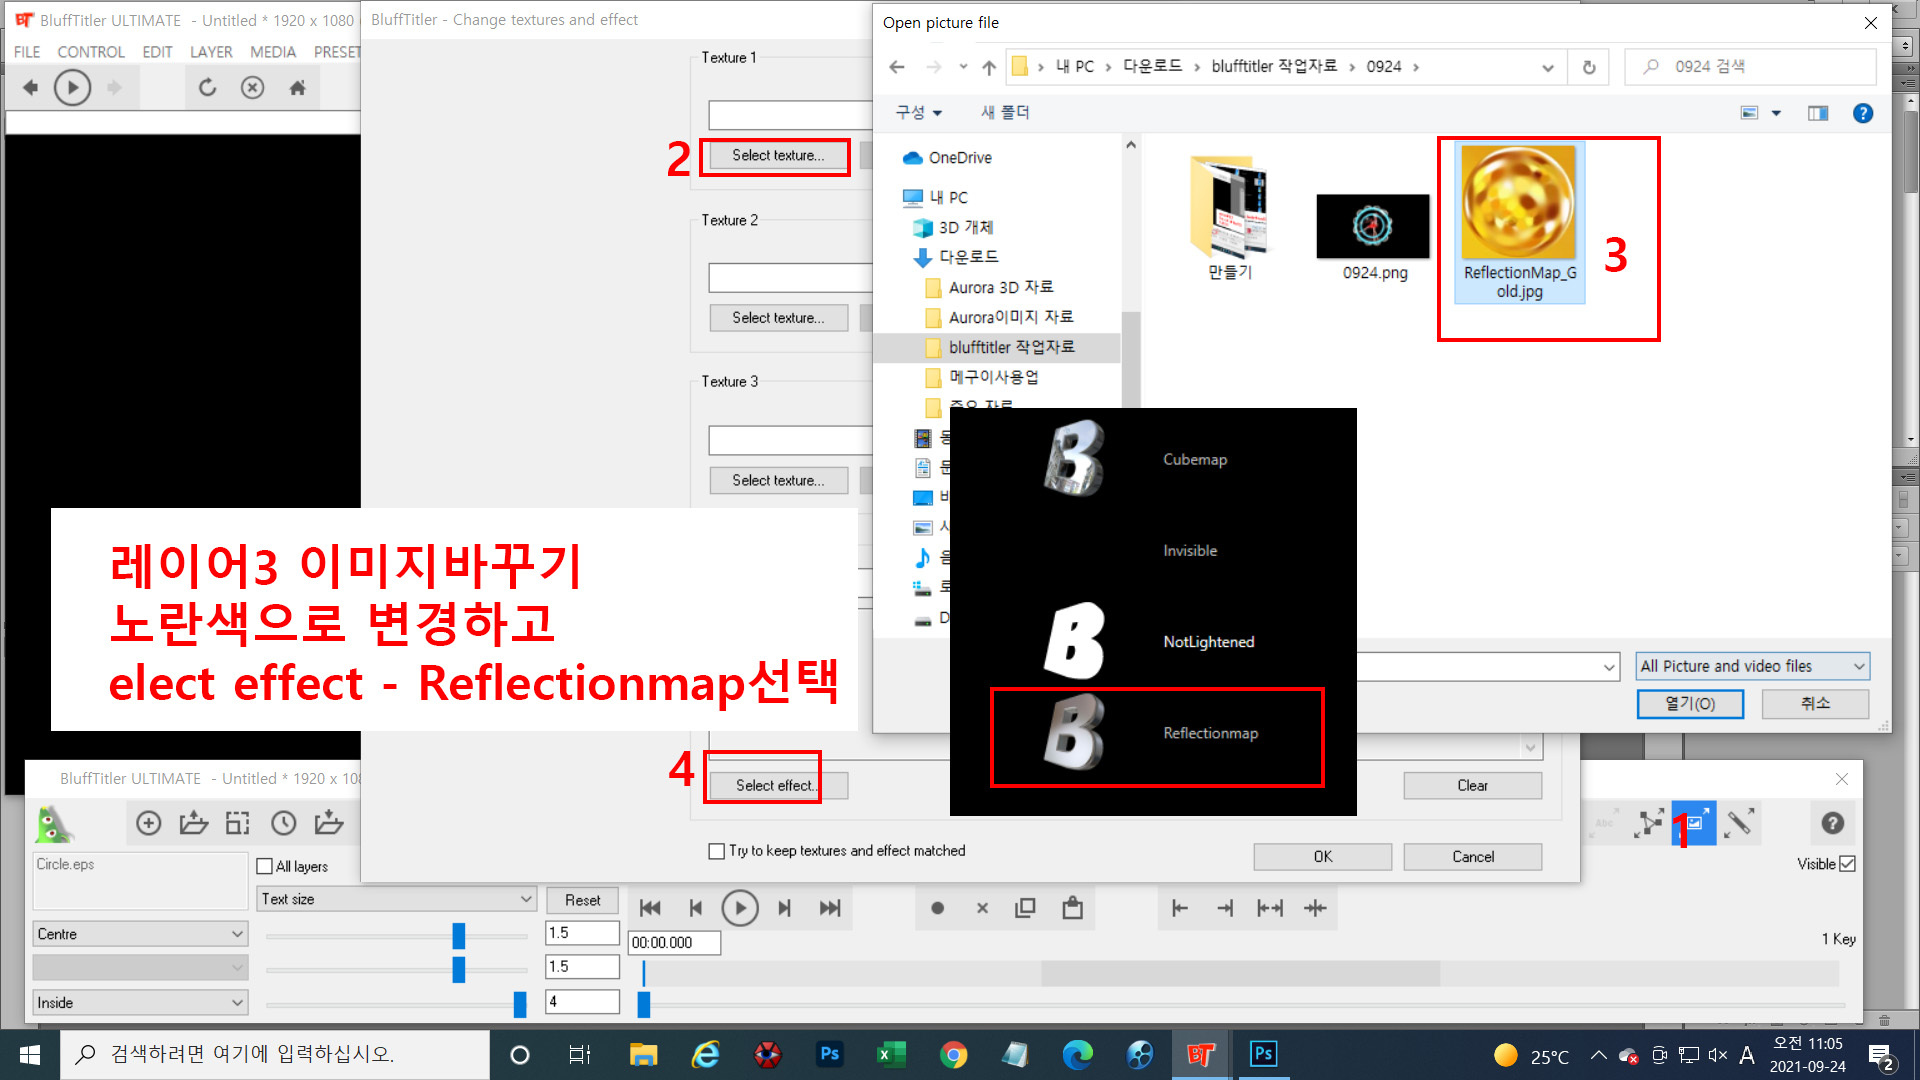This screenshot has width=1920, height=1080.
Task: Click the home icon in top toolbar
Action: pyautogui.click(x=297, y=88)
